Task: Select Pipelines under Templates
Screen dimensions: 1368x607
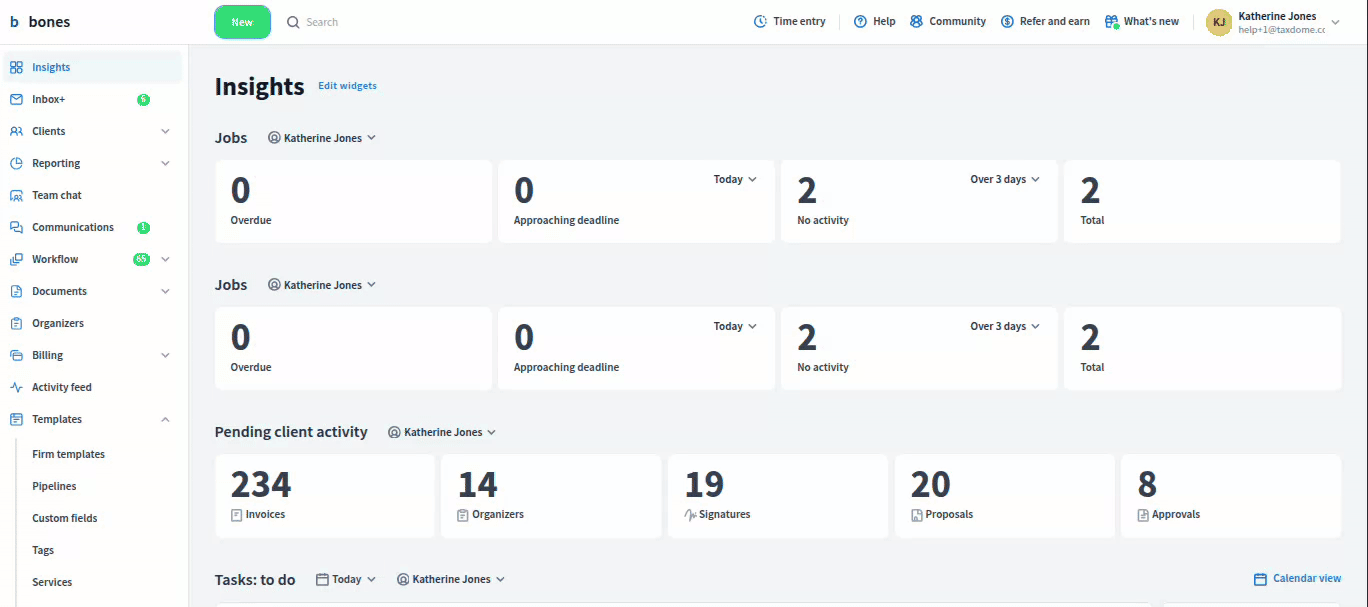Action: point(54,486)
